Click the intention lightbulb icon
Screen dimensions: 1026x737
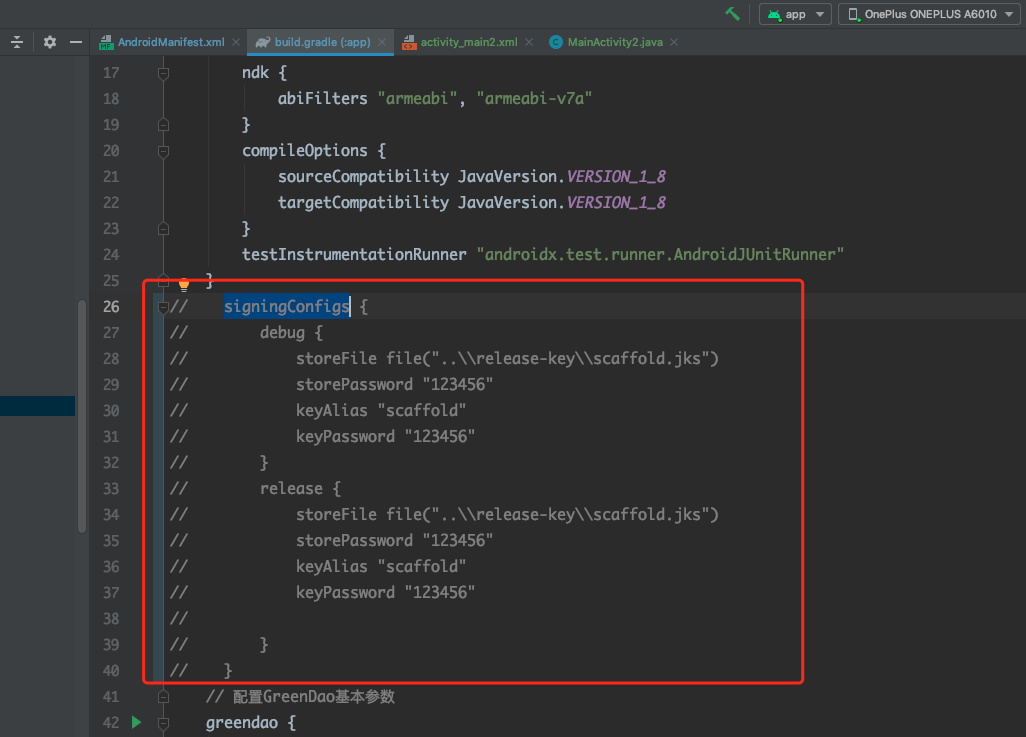coord(184,284)
